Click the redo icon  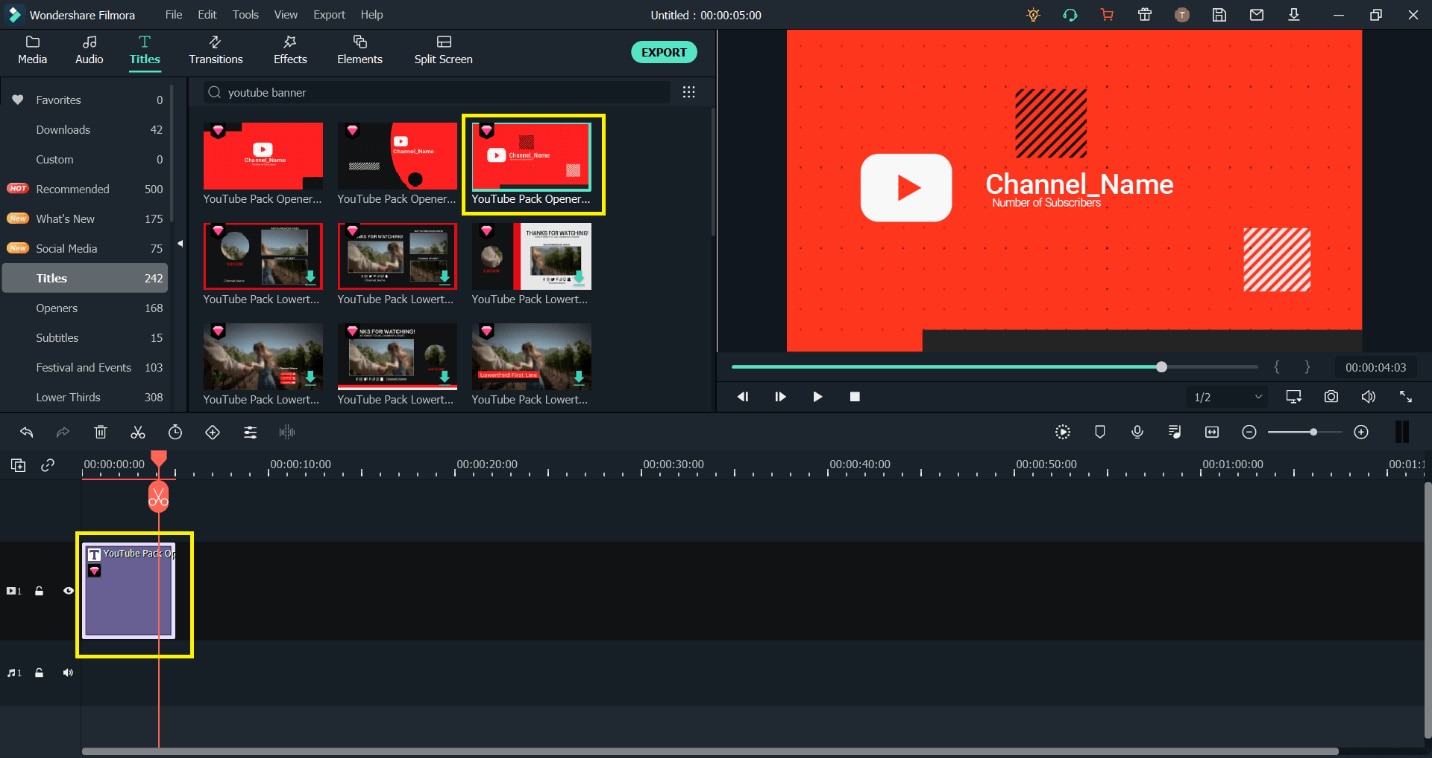click(x=63, y=432)
